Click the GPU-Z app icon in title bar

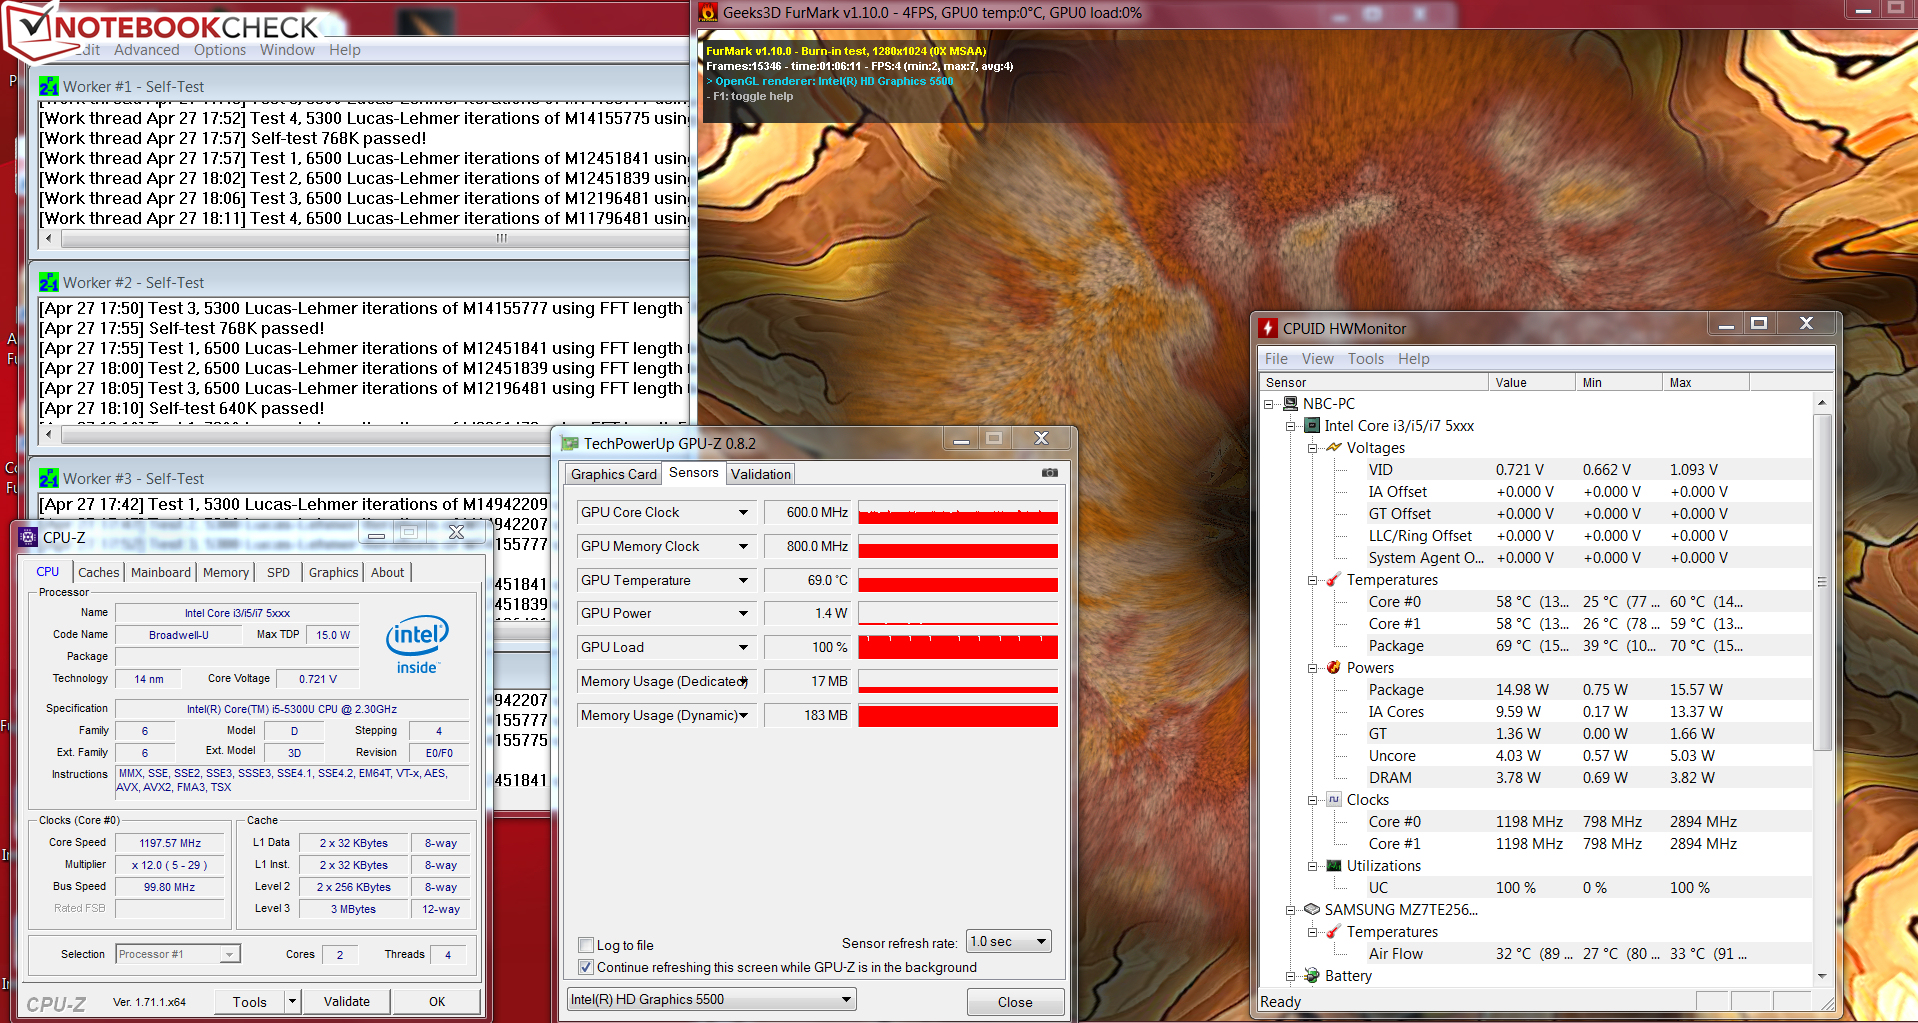click(570, 443)
